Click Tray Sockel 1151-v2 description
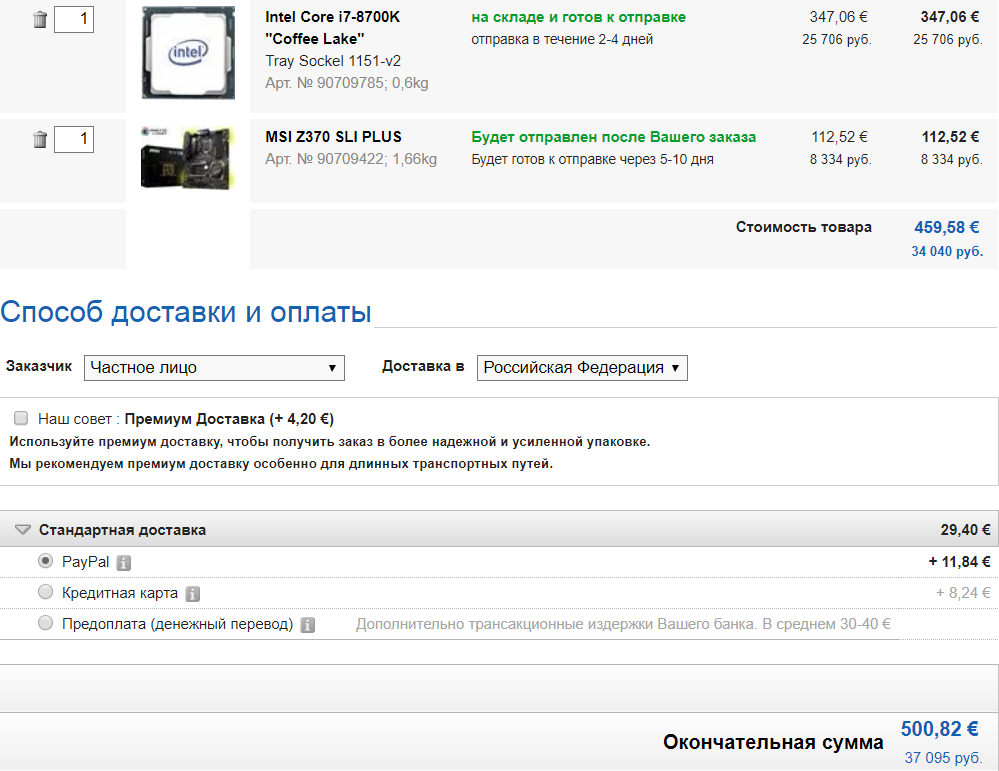999x771 pixels. 333,61
